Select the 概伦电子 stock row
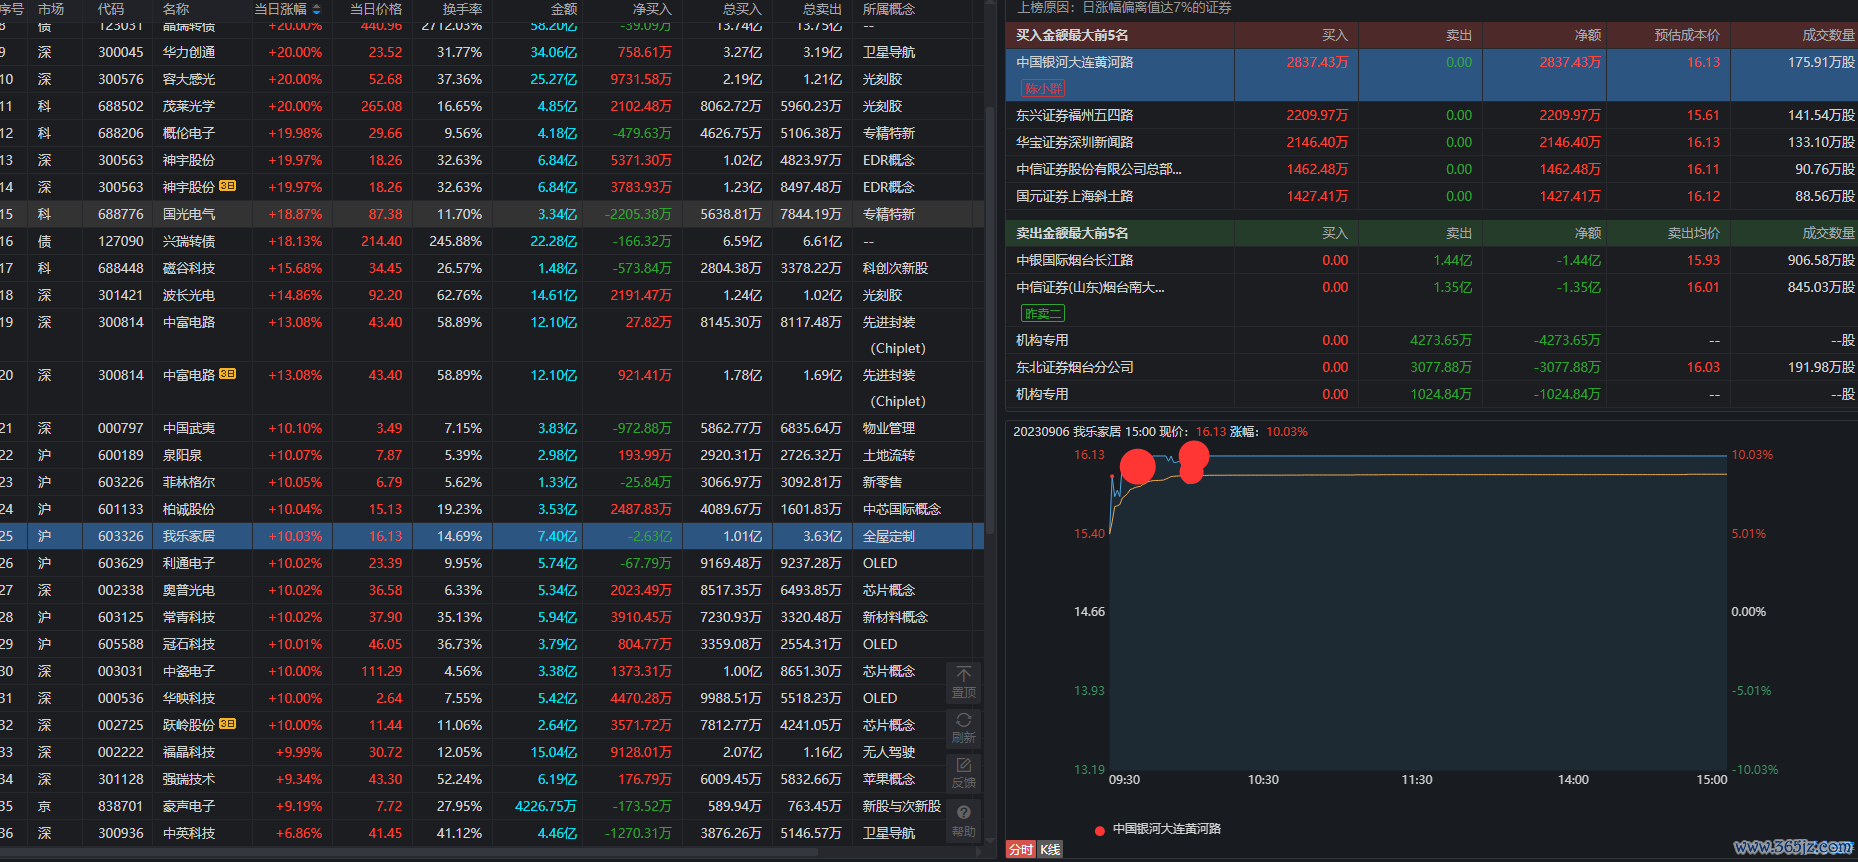 (x=492, y=133)
